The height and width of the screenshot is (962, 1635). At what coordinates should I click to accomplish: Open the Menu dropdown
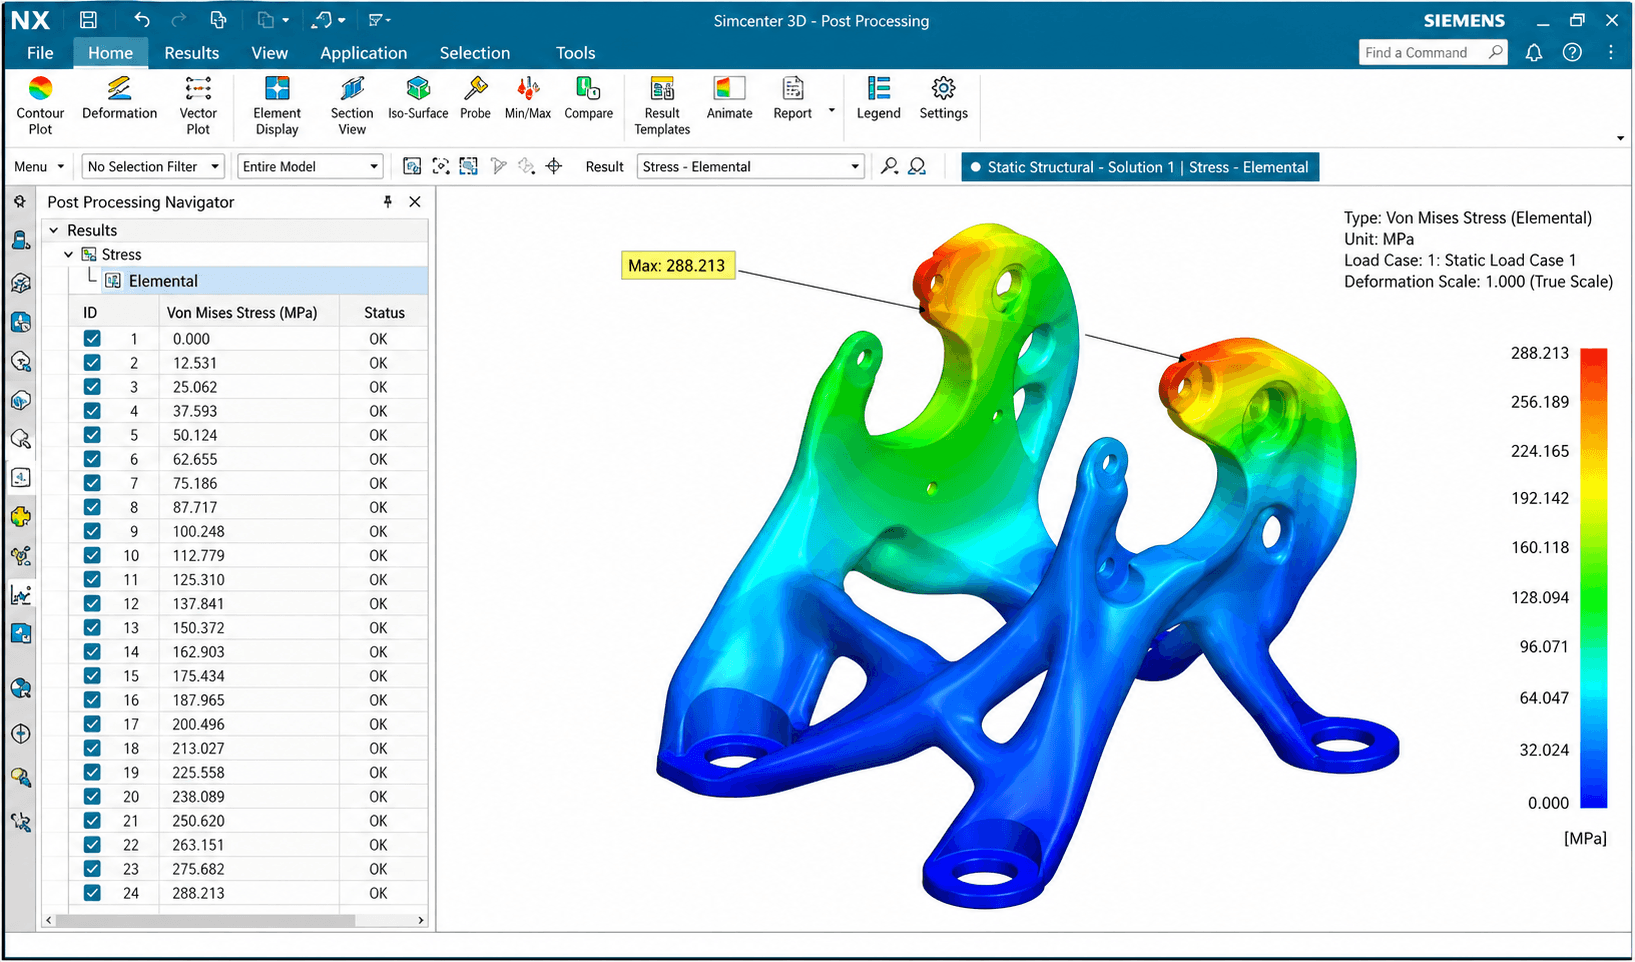[x=39, y=167]
